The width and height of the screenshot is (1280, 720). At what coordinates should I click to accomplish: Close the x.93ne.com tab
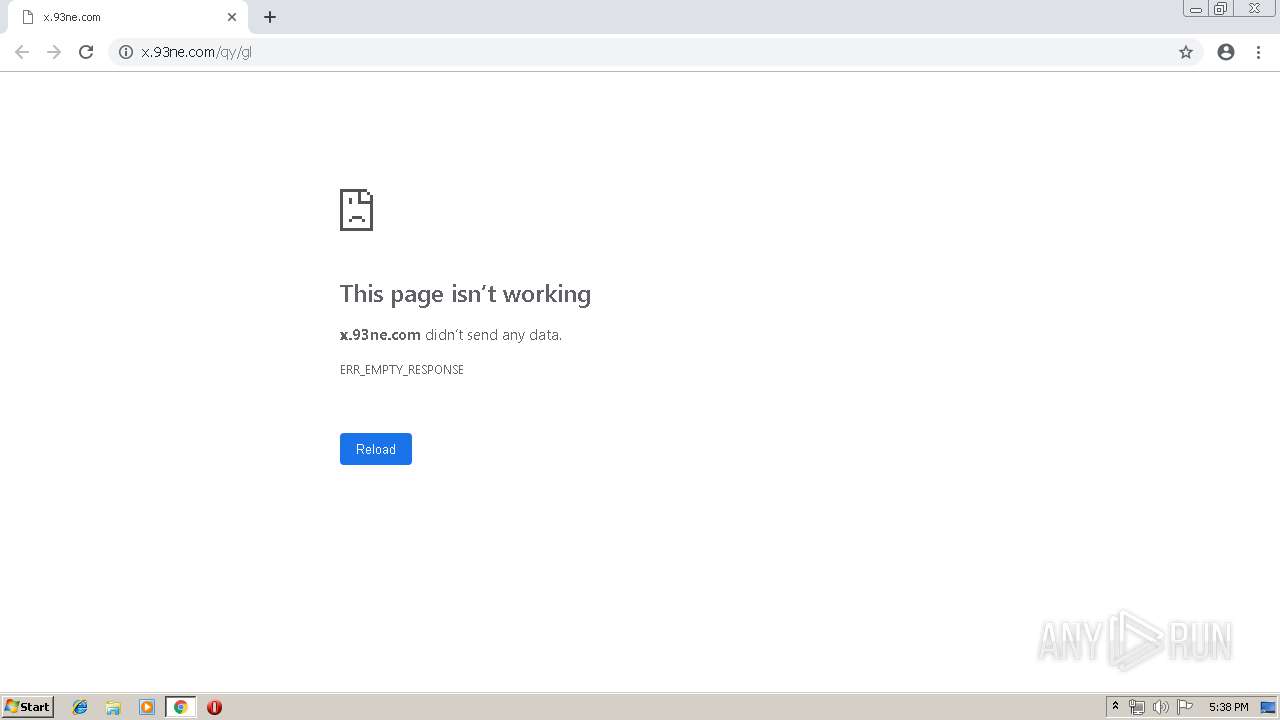click(232, 17)
